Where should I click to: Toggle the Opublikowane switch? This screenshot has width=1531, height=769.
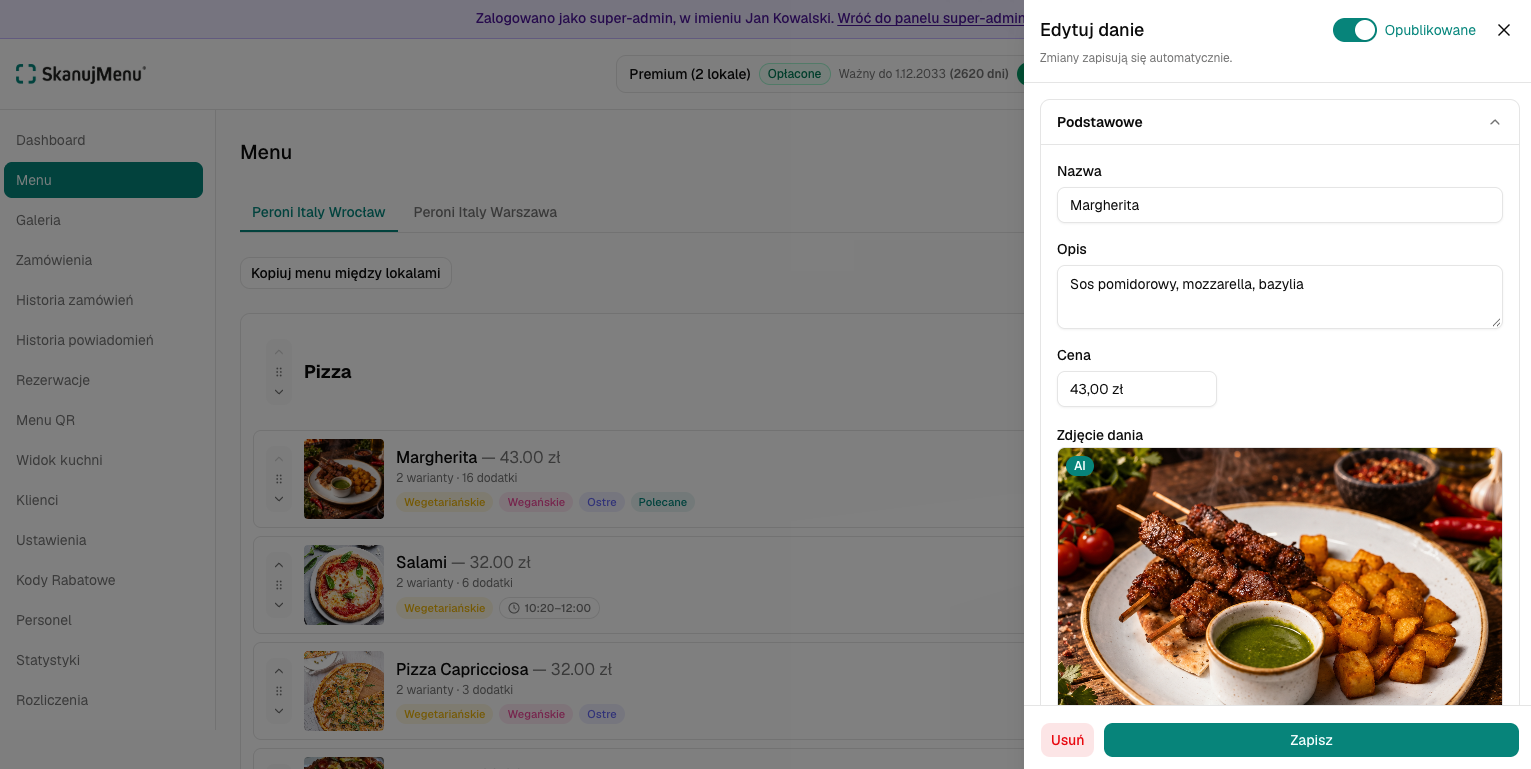[x=1354, y=30]
